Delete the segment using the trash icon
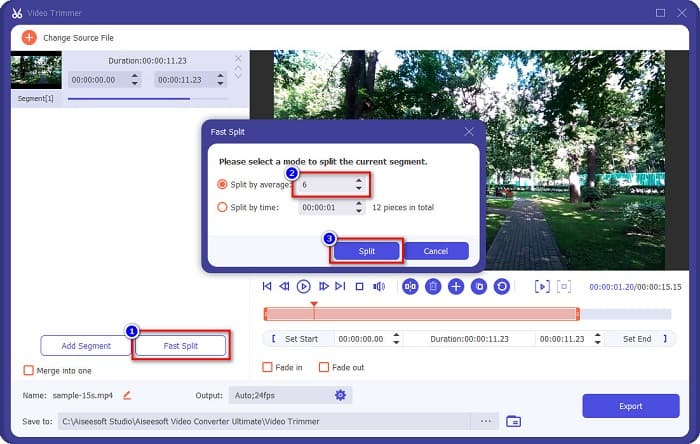Image resolution: width=700 pixels, height=444 pixels. pos(433,286)
